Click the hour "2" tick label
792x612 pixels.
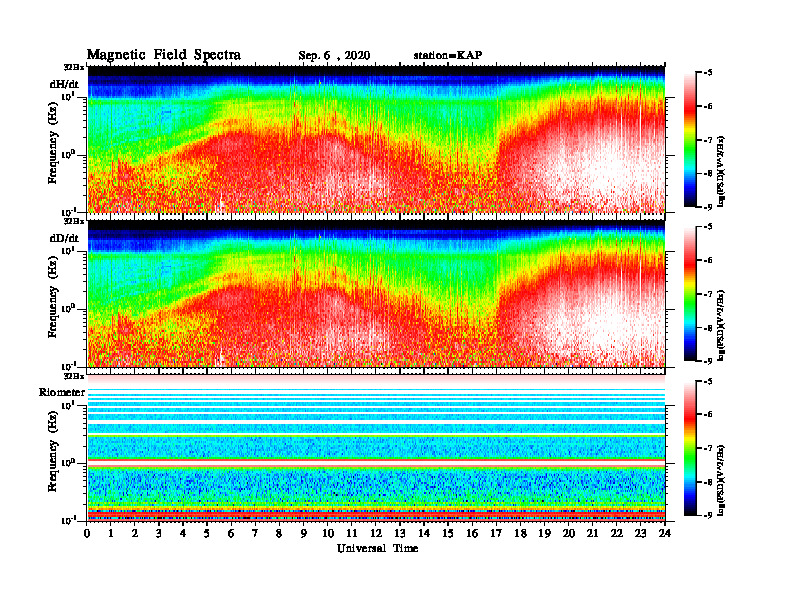(135, 534)
